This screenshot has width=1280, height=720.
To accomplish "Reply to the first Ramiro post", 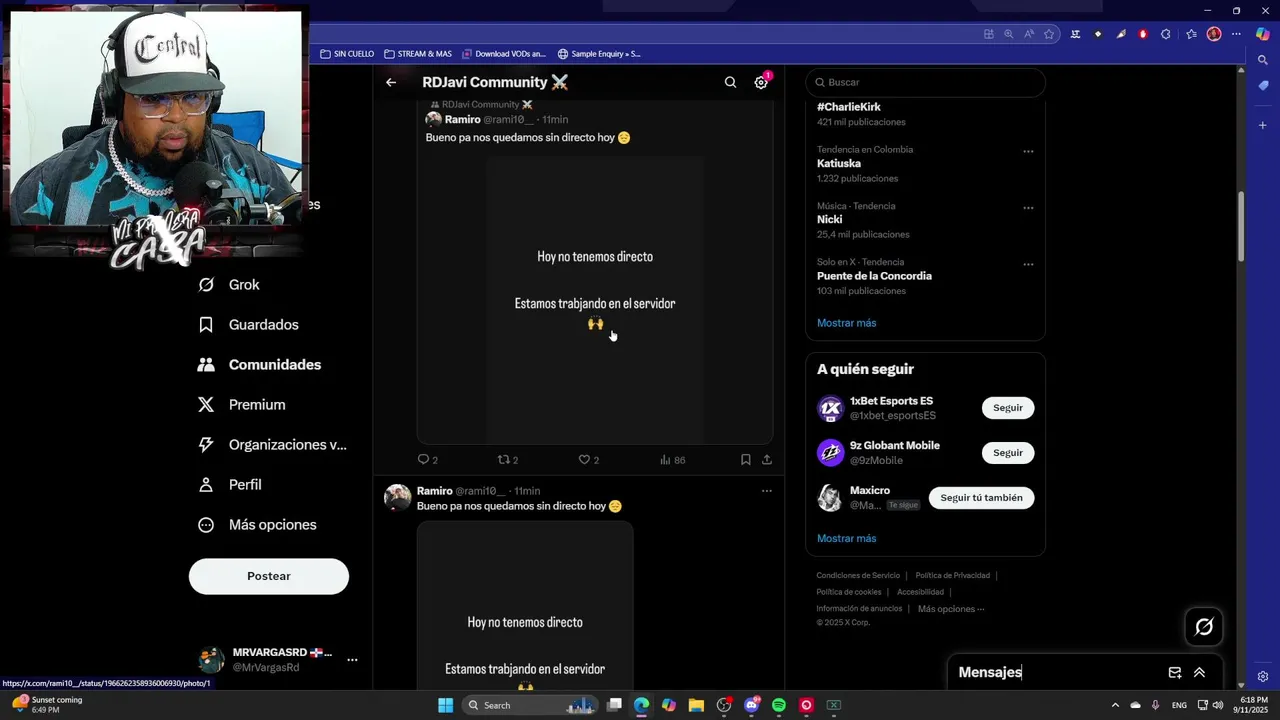I will point(427,459).
